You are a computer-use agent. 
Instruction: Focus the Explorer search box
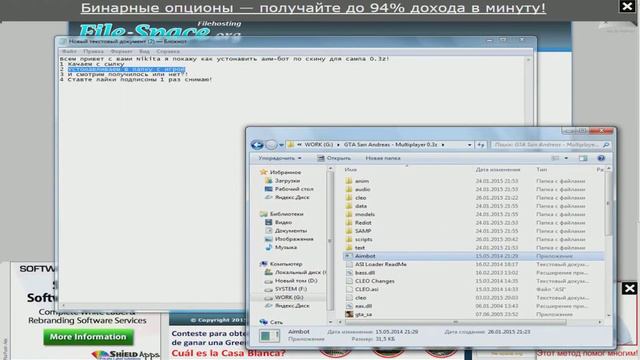pos(551,144)
